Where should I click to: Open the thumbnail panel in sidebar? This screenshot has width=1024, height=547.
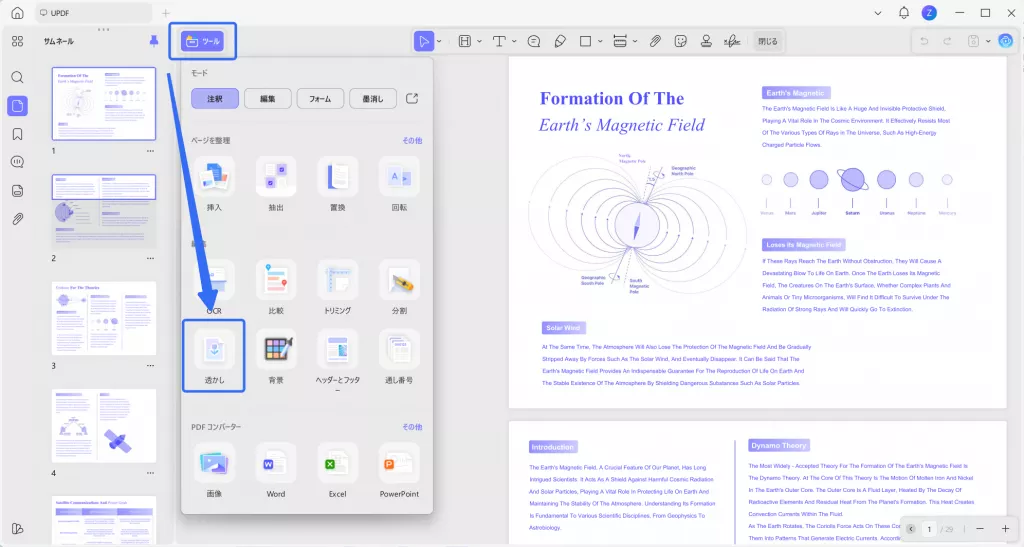18,106
